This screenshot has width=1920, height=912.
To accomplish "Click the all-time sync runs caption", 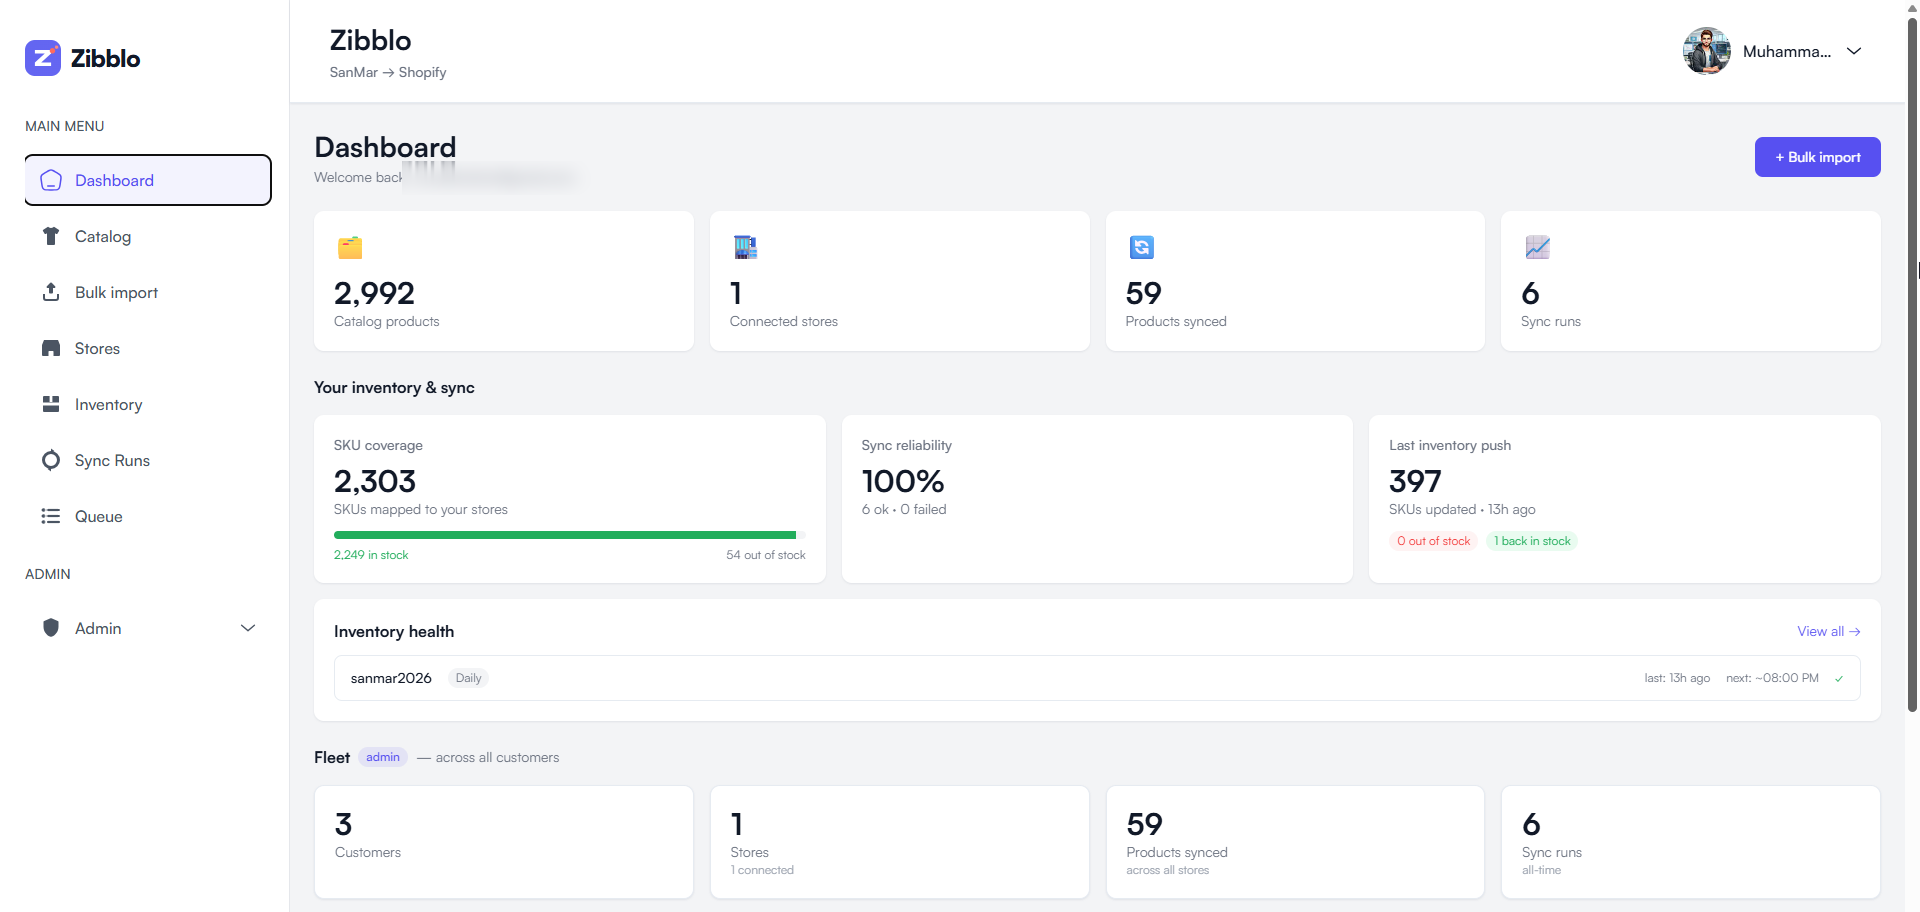I will [1541, 870].
